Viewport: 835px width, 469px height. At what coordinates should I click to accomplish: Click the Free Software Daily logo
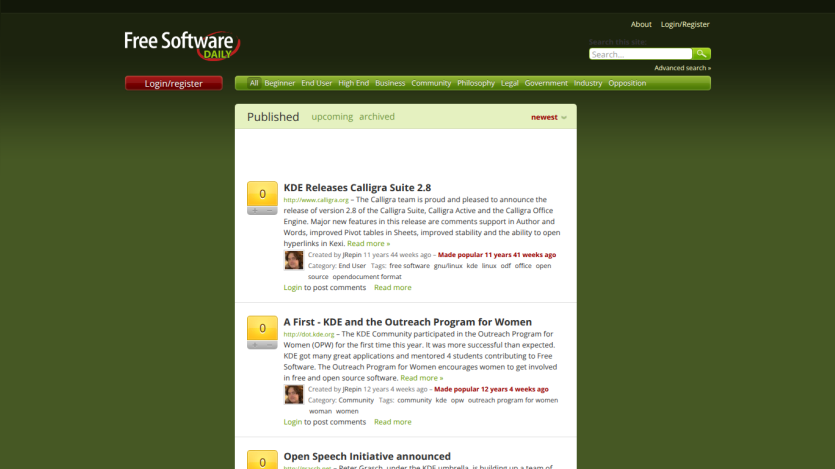click(x=182, y=46)
